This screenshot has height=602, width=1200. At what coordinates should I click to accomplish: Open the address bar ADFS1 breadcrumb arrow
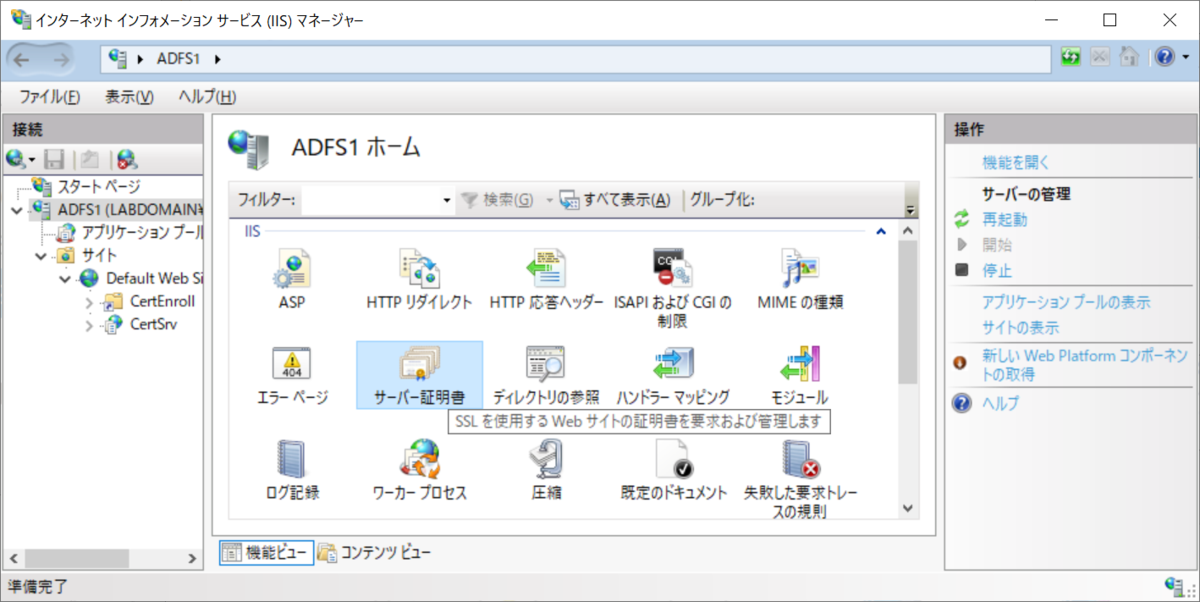[x=217, y=59]
